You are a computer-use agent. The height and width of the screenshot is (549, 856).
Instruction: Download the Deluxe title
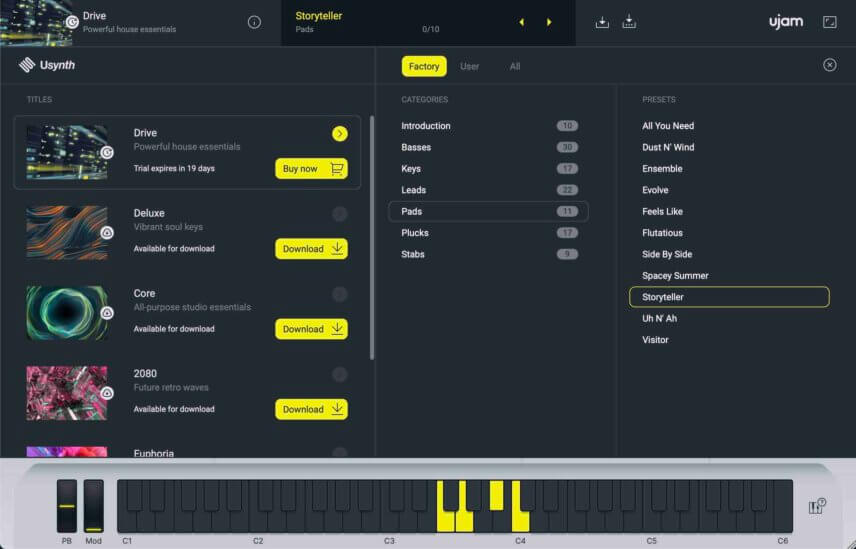[x=311, y=249]
